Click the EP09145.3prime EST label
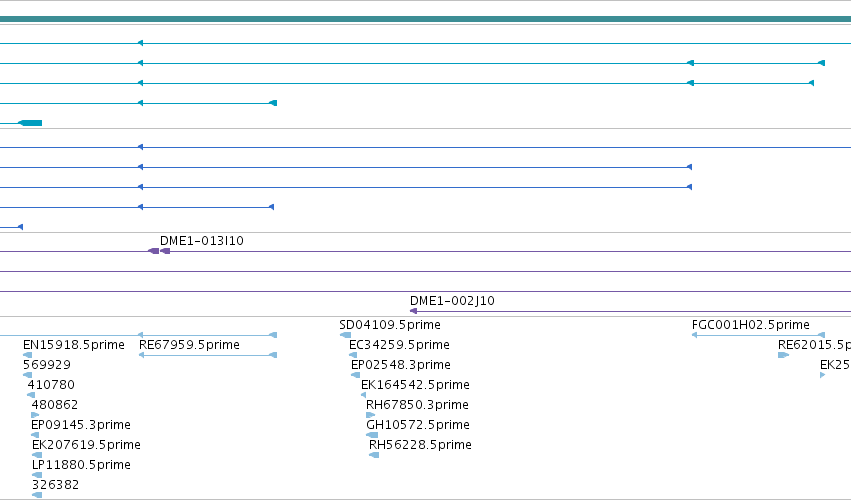The width and height of the screenshot is (851, 500). [x=81, y=425]
